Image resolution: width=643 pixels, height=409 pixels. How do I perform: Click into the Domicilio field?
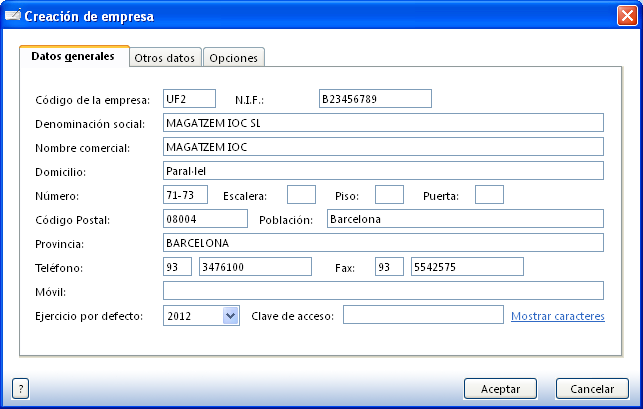(382, 170)
